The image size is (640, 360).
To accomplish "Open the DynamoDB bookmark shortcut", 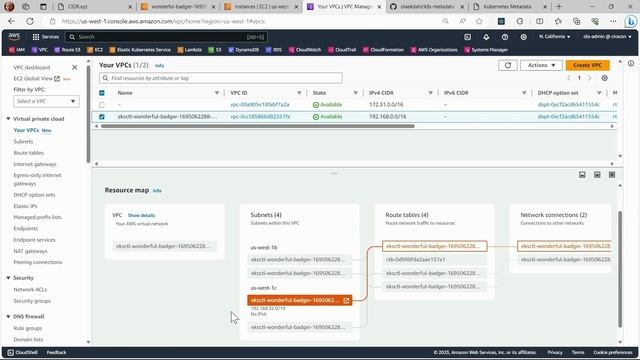I will [244, 50].
